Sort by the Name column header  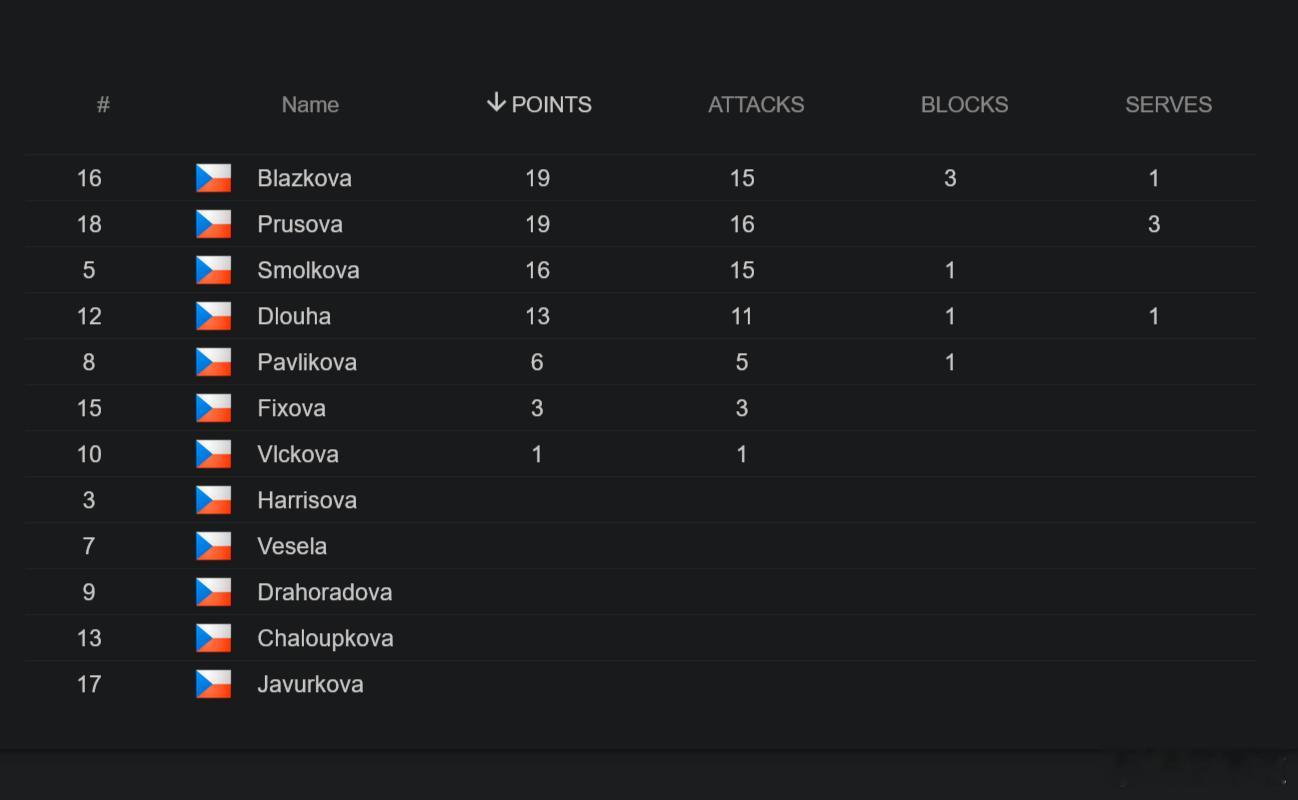(x=310, y=105)
